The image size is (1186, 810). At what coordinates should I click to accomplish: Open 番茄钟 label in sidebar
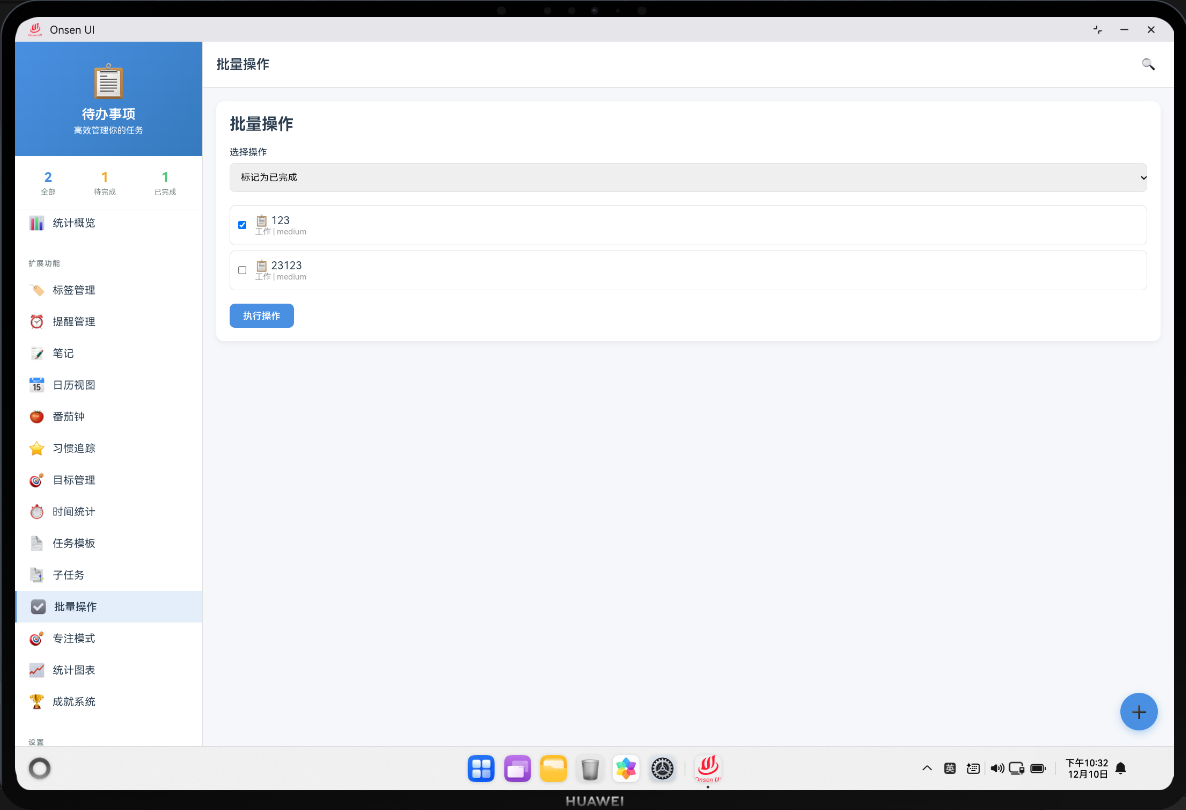(x=68, y=417)
